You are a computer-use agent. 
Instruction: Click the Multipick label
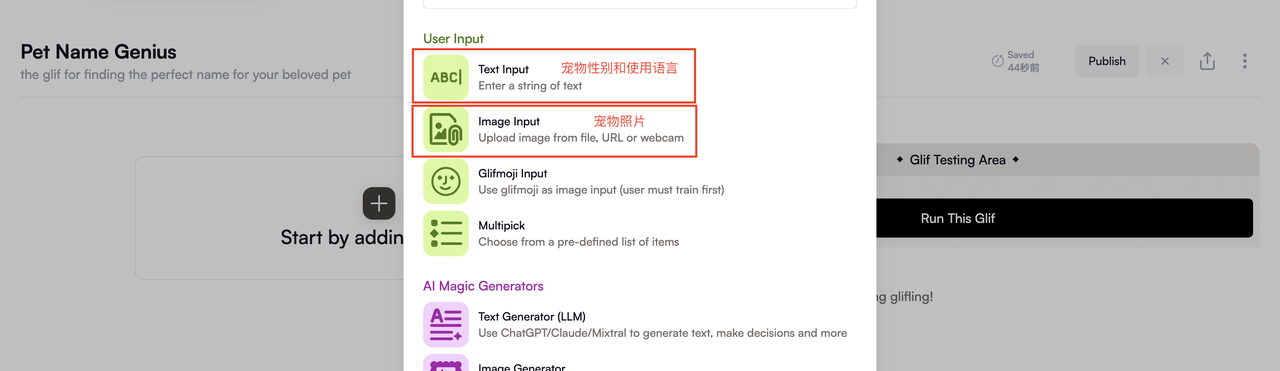click(502, 226)
